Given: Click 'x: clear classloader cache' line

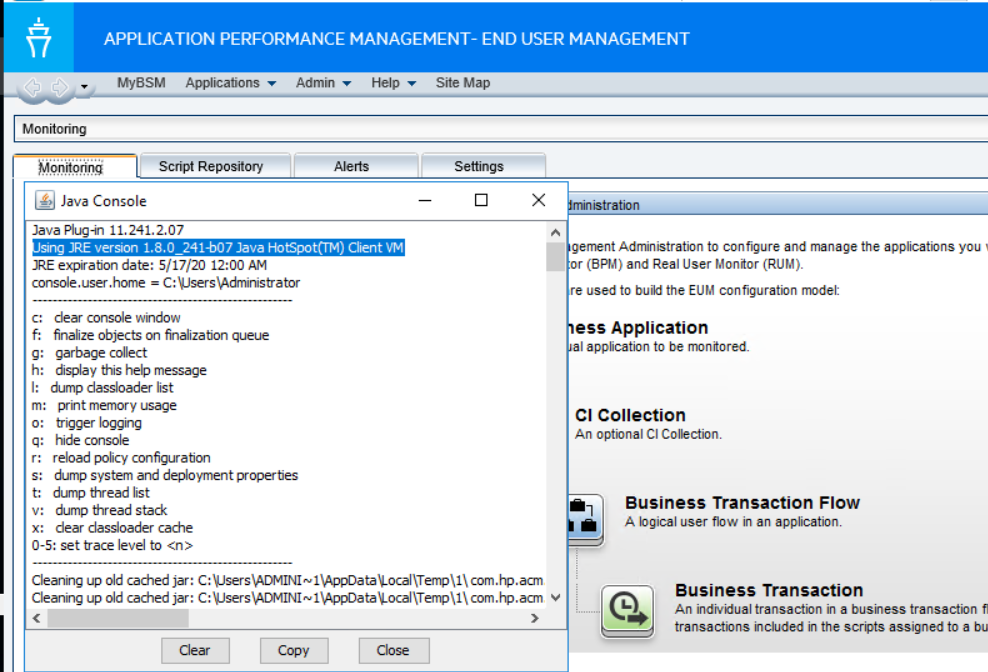Looking at the screenshot, I should tap(112, 528).
